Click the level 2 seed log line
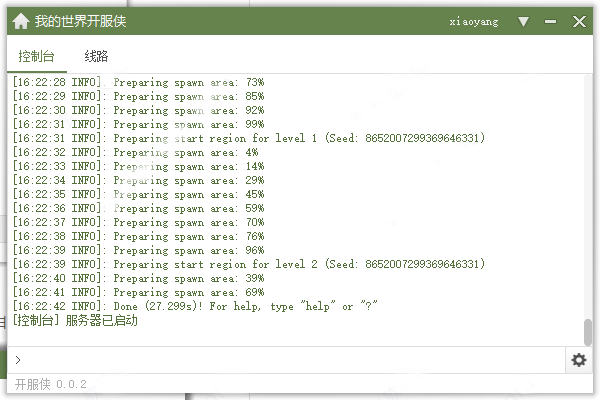The width and height of the screenshot is (600, 400). coord(249,264)
